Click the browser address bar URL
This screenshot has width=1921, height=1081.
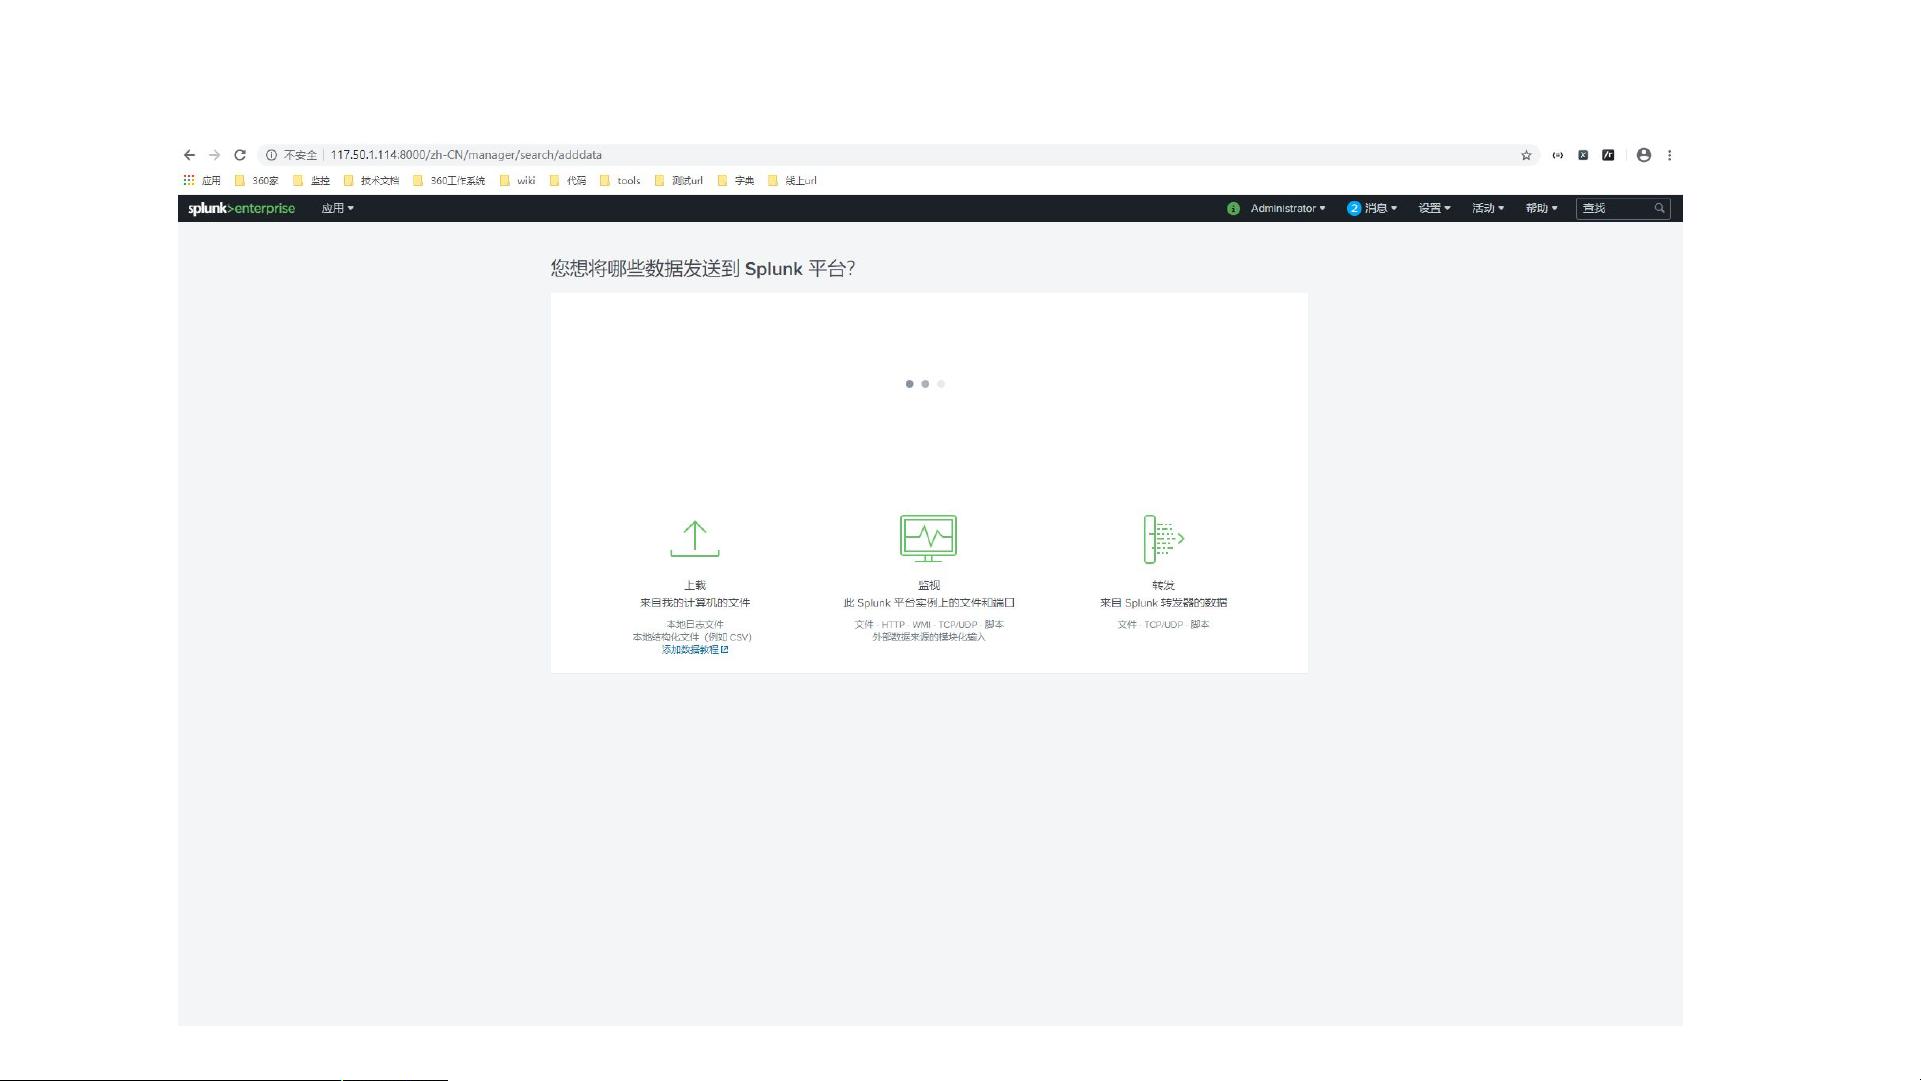(466, 155)
